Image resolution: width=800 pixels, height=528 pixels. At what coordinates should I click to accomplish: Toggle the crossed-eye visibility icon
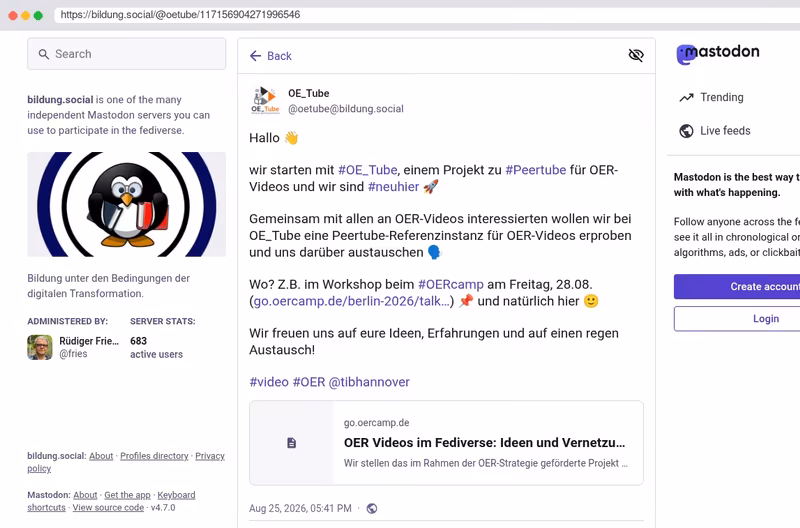coord(636,55)
